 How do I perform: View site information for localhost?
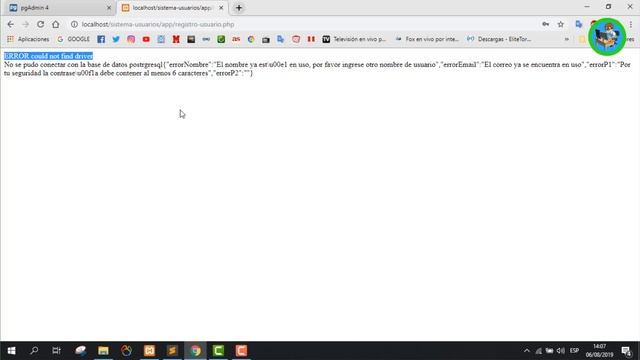pyautogui.click(x=74, y=24)
